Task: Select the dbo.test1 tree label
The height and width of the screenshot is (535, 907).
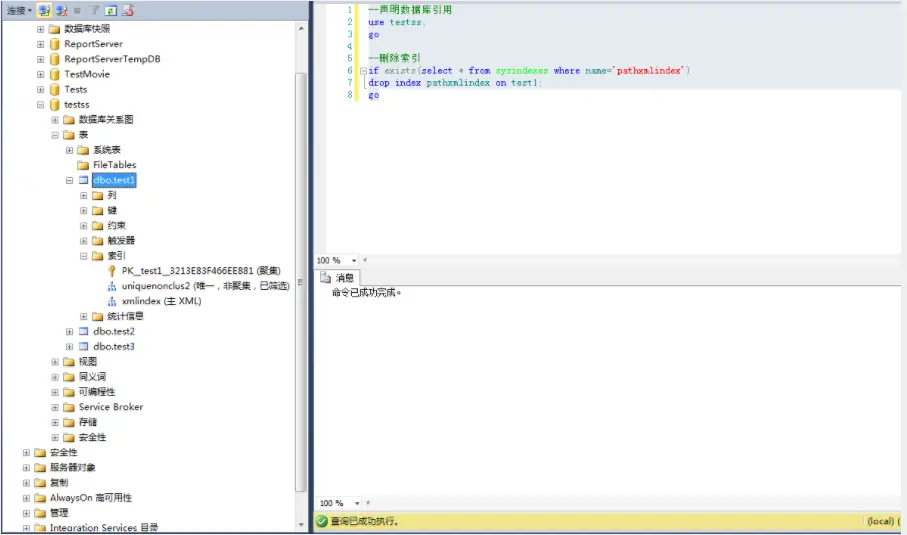Action: tap(113, 180)
